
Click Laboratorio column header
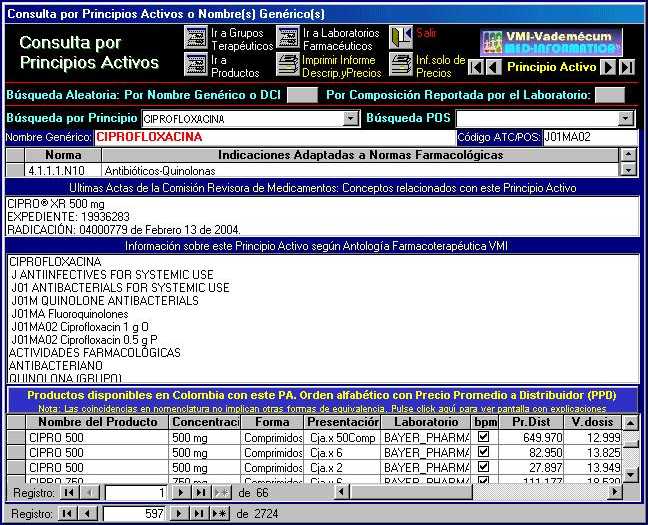[426, 422]
